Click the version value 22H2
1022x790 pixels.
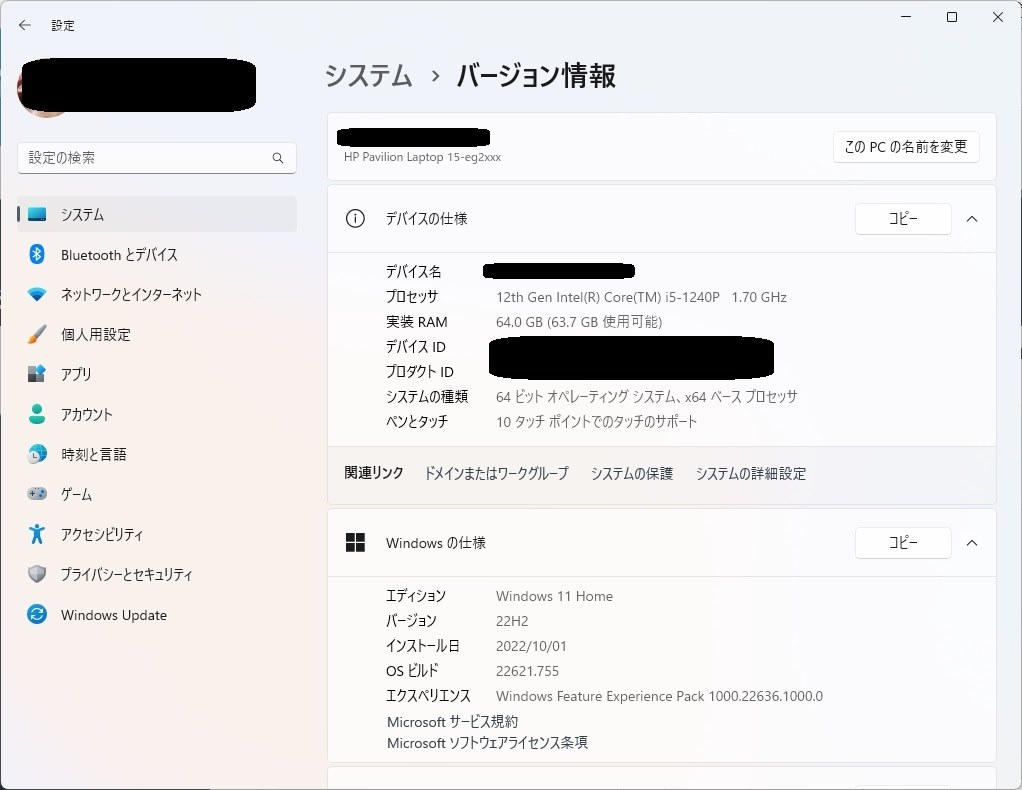[512, 621]
